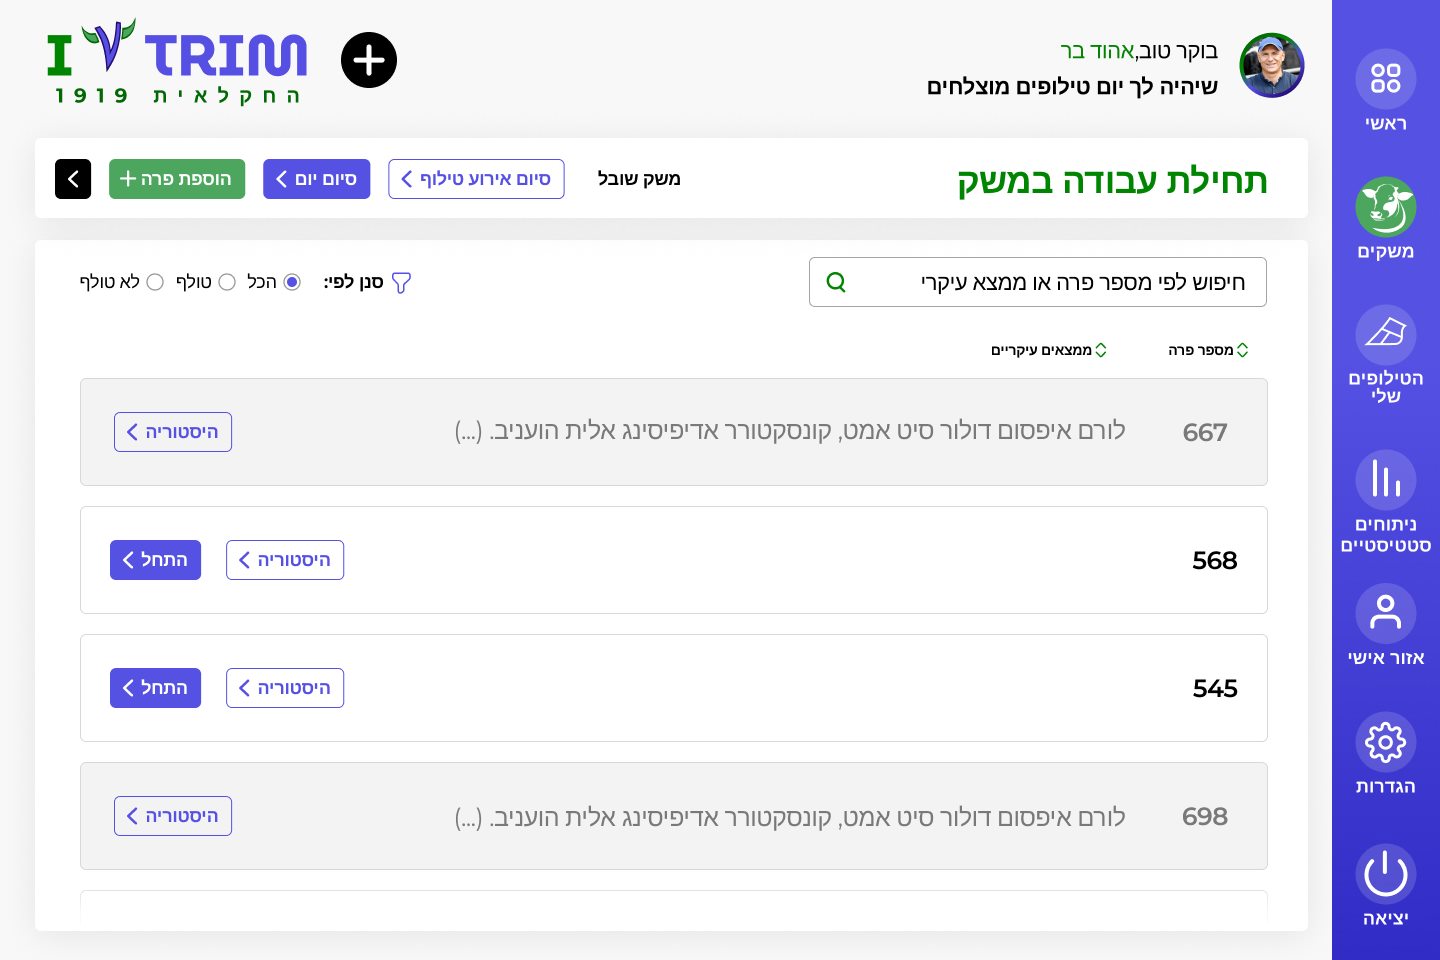Click the filter funnel icon

(x=401, y=283)
